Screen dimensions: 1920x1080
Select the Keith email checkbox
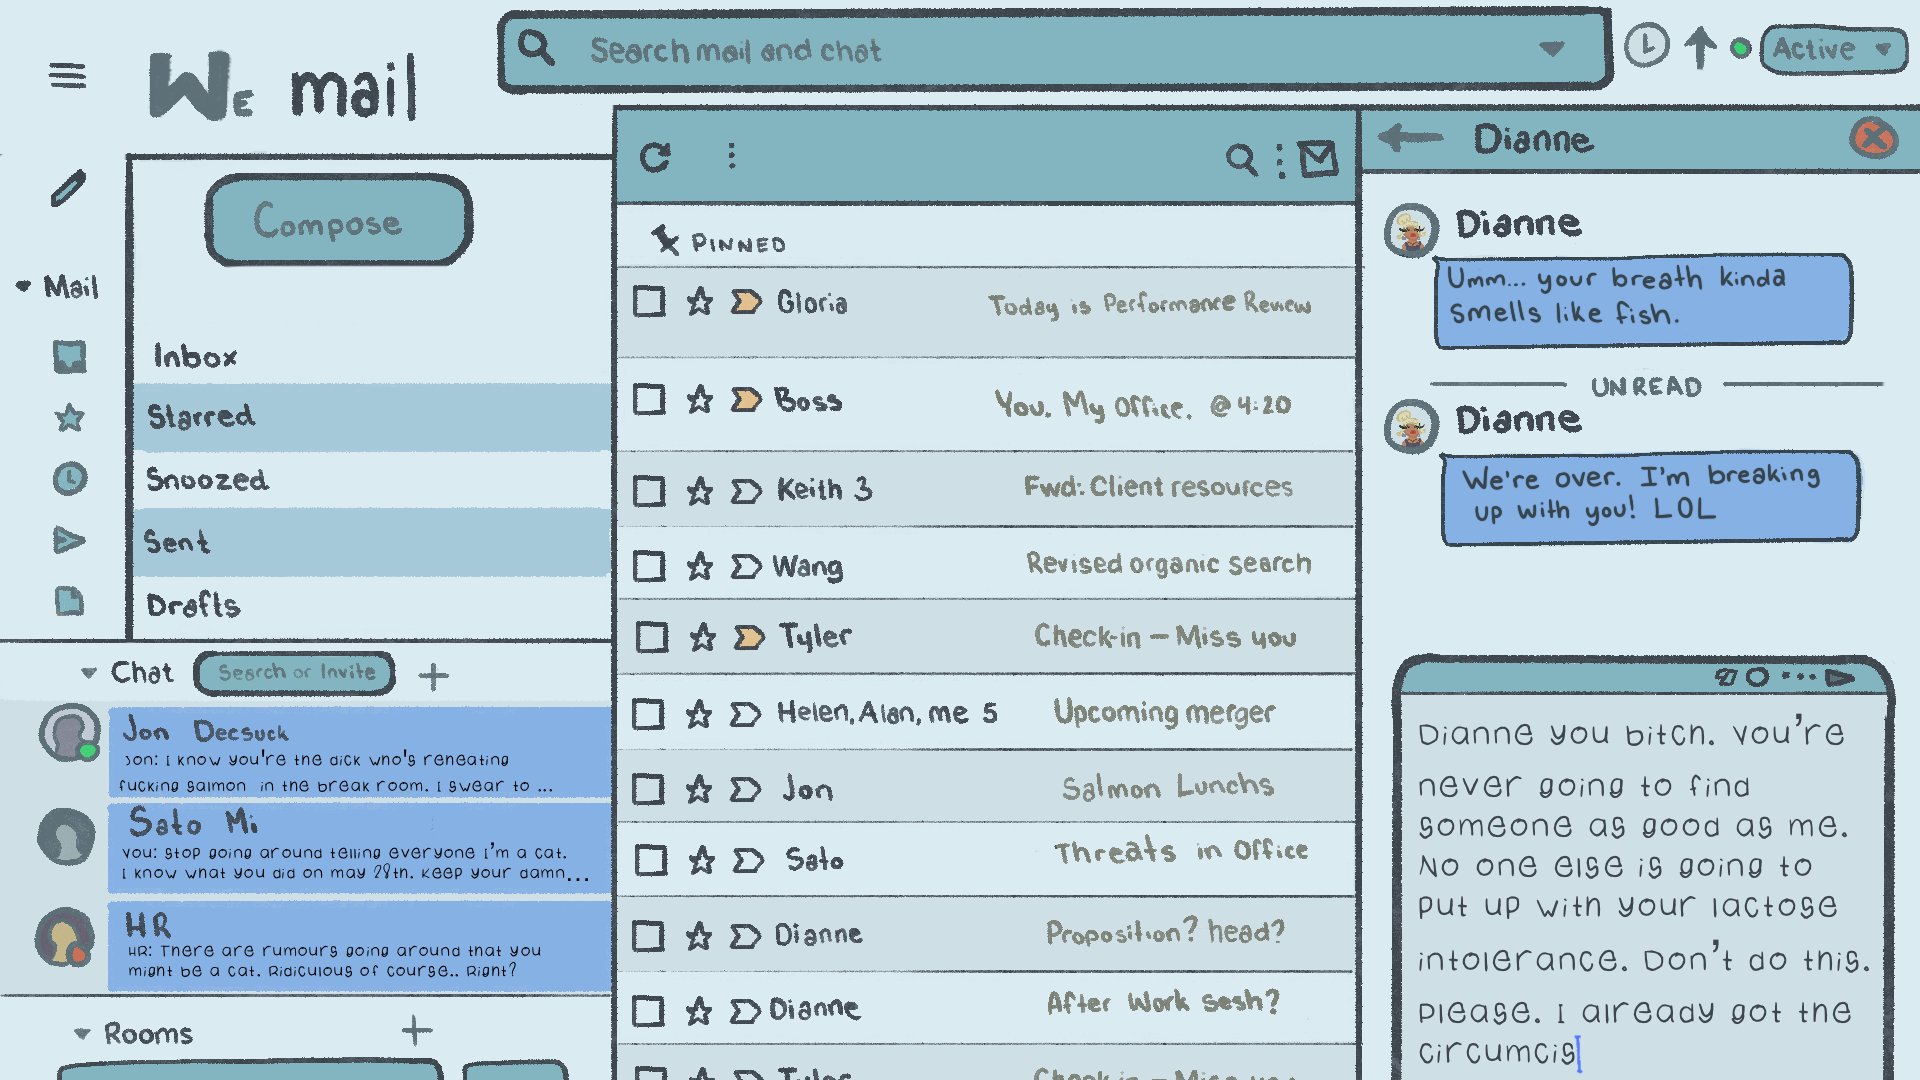[x=649, y=491]
